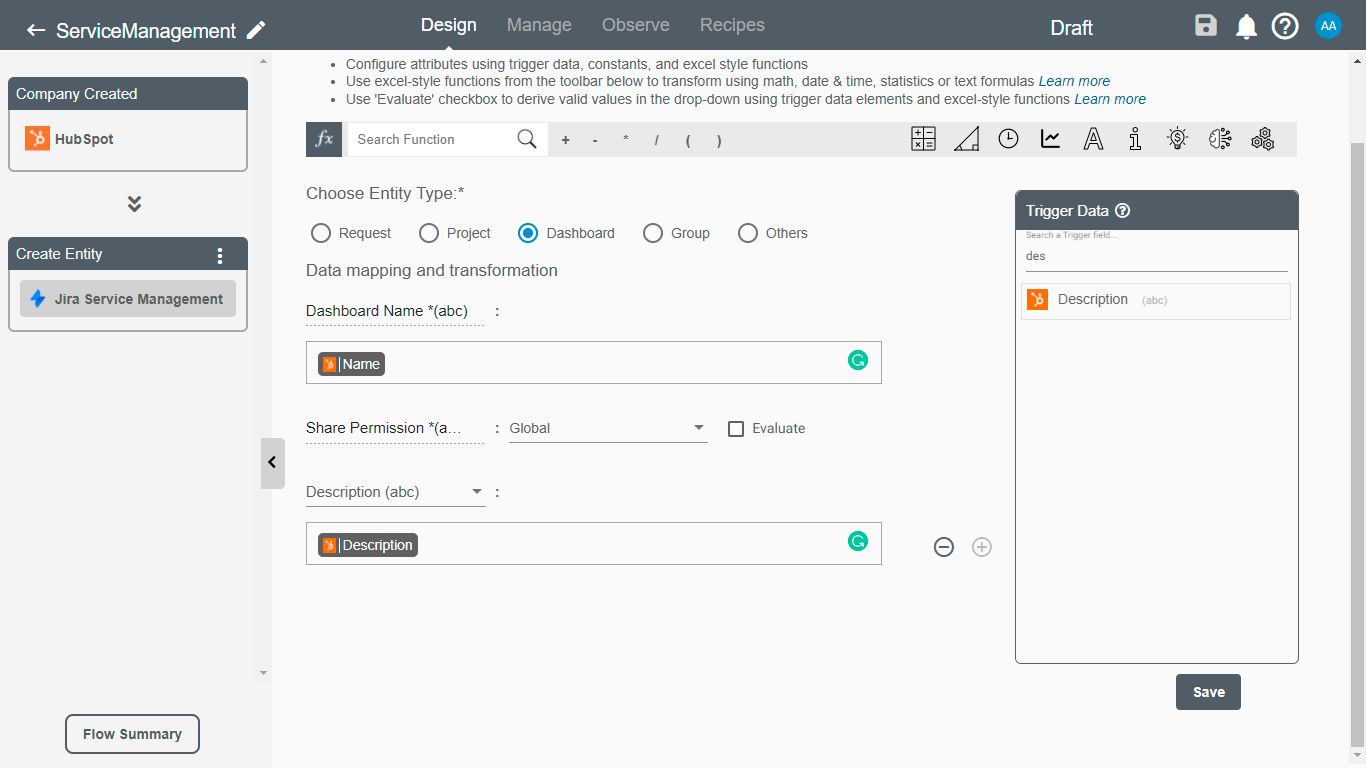The height and width of the screenshot is (768, 1366).
Task: Insert an opening parenthesis
Action: click(x=688, y=140)
